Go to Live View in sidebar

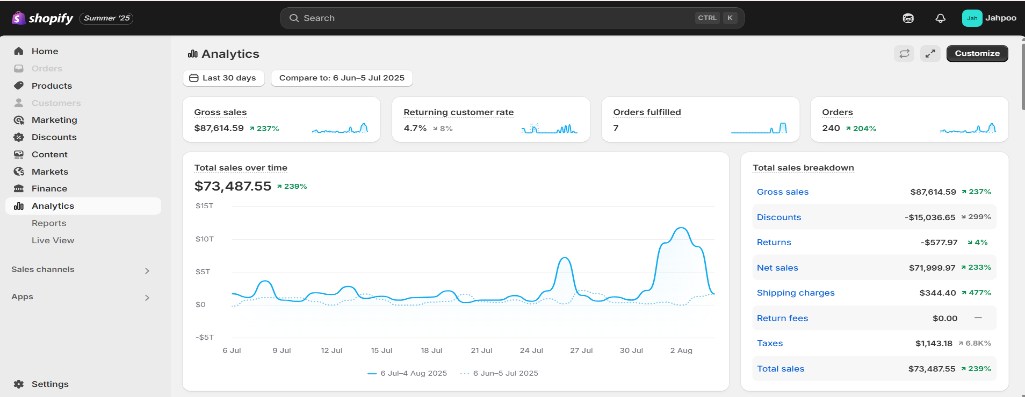(53, 240)
